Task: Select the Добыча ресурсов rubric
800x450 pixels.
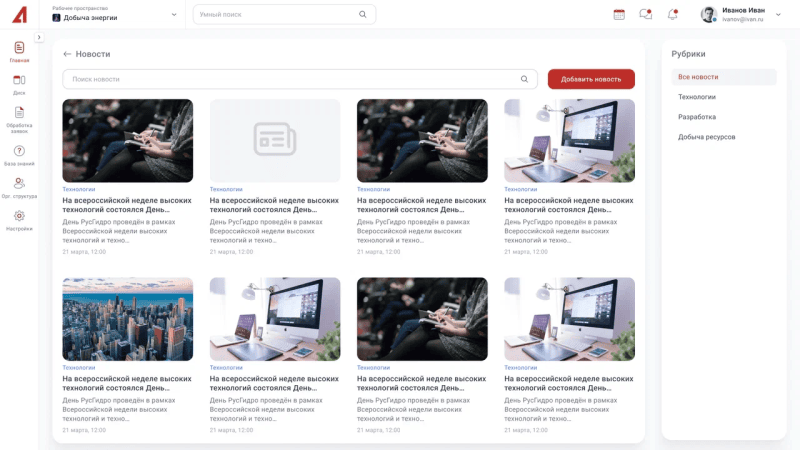Action: coord(707,137)
